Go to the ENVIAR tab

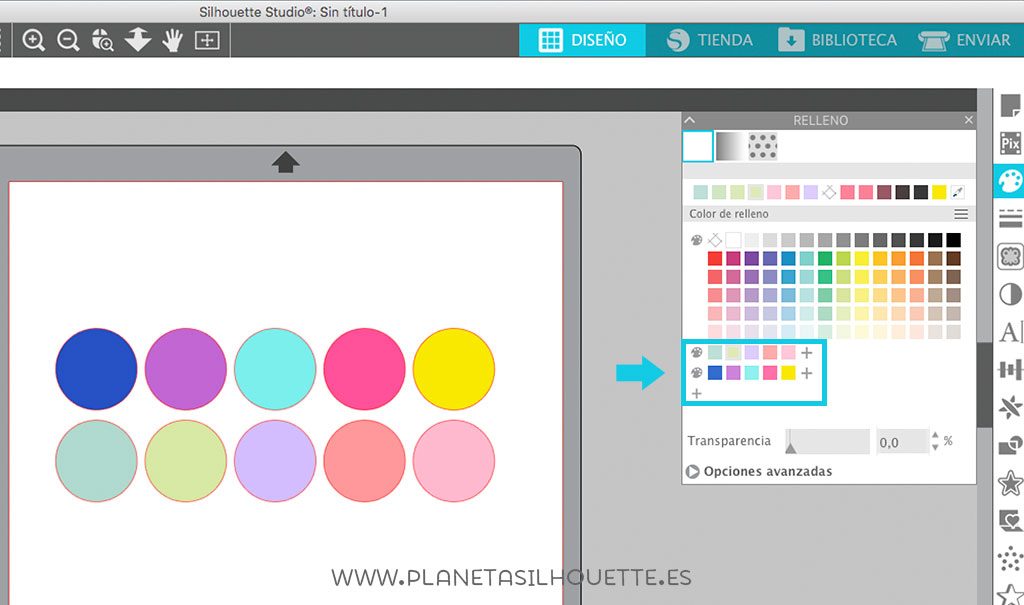965,40
